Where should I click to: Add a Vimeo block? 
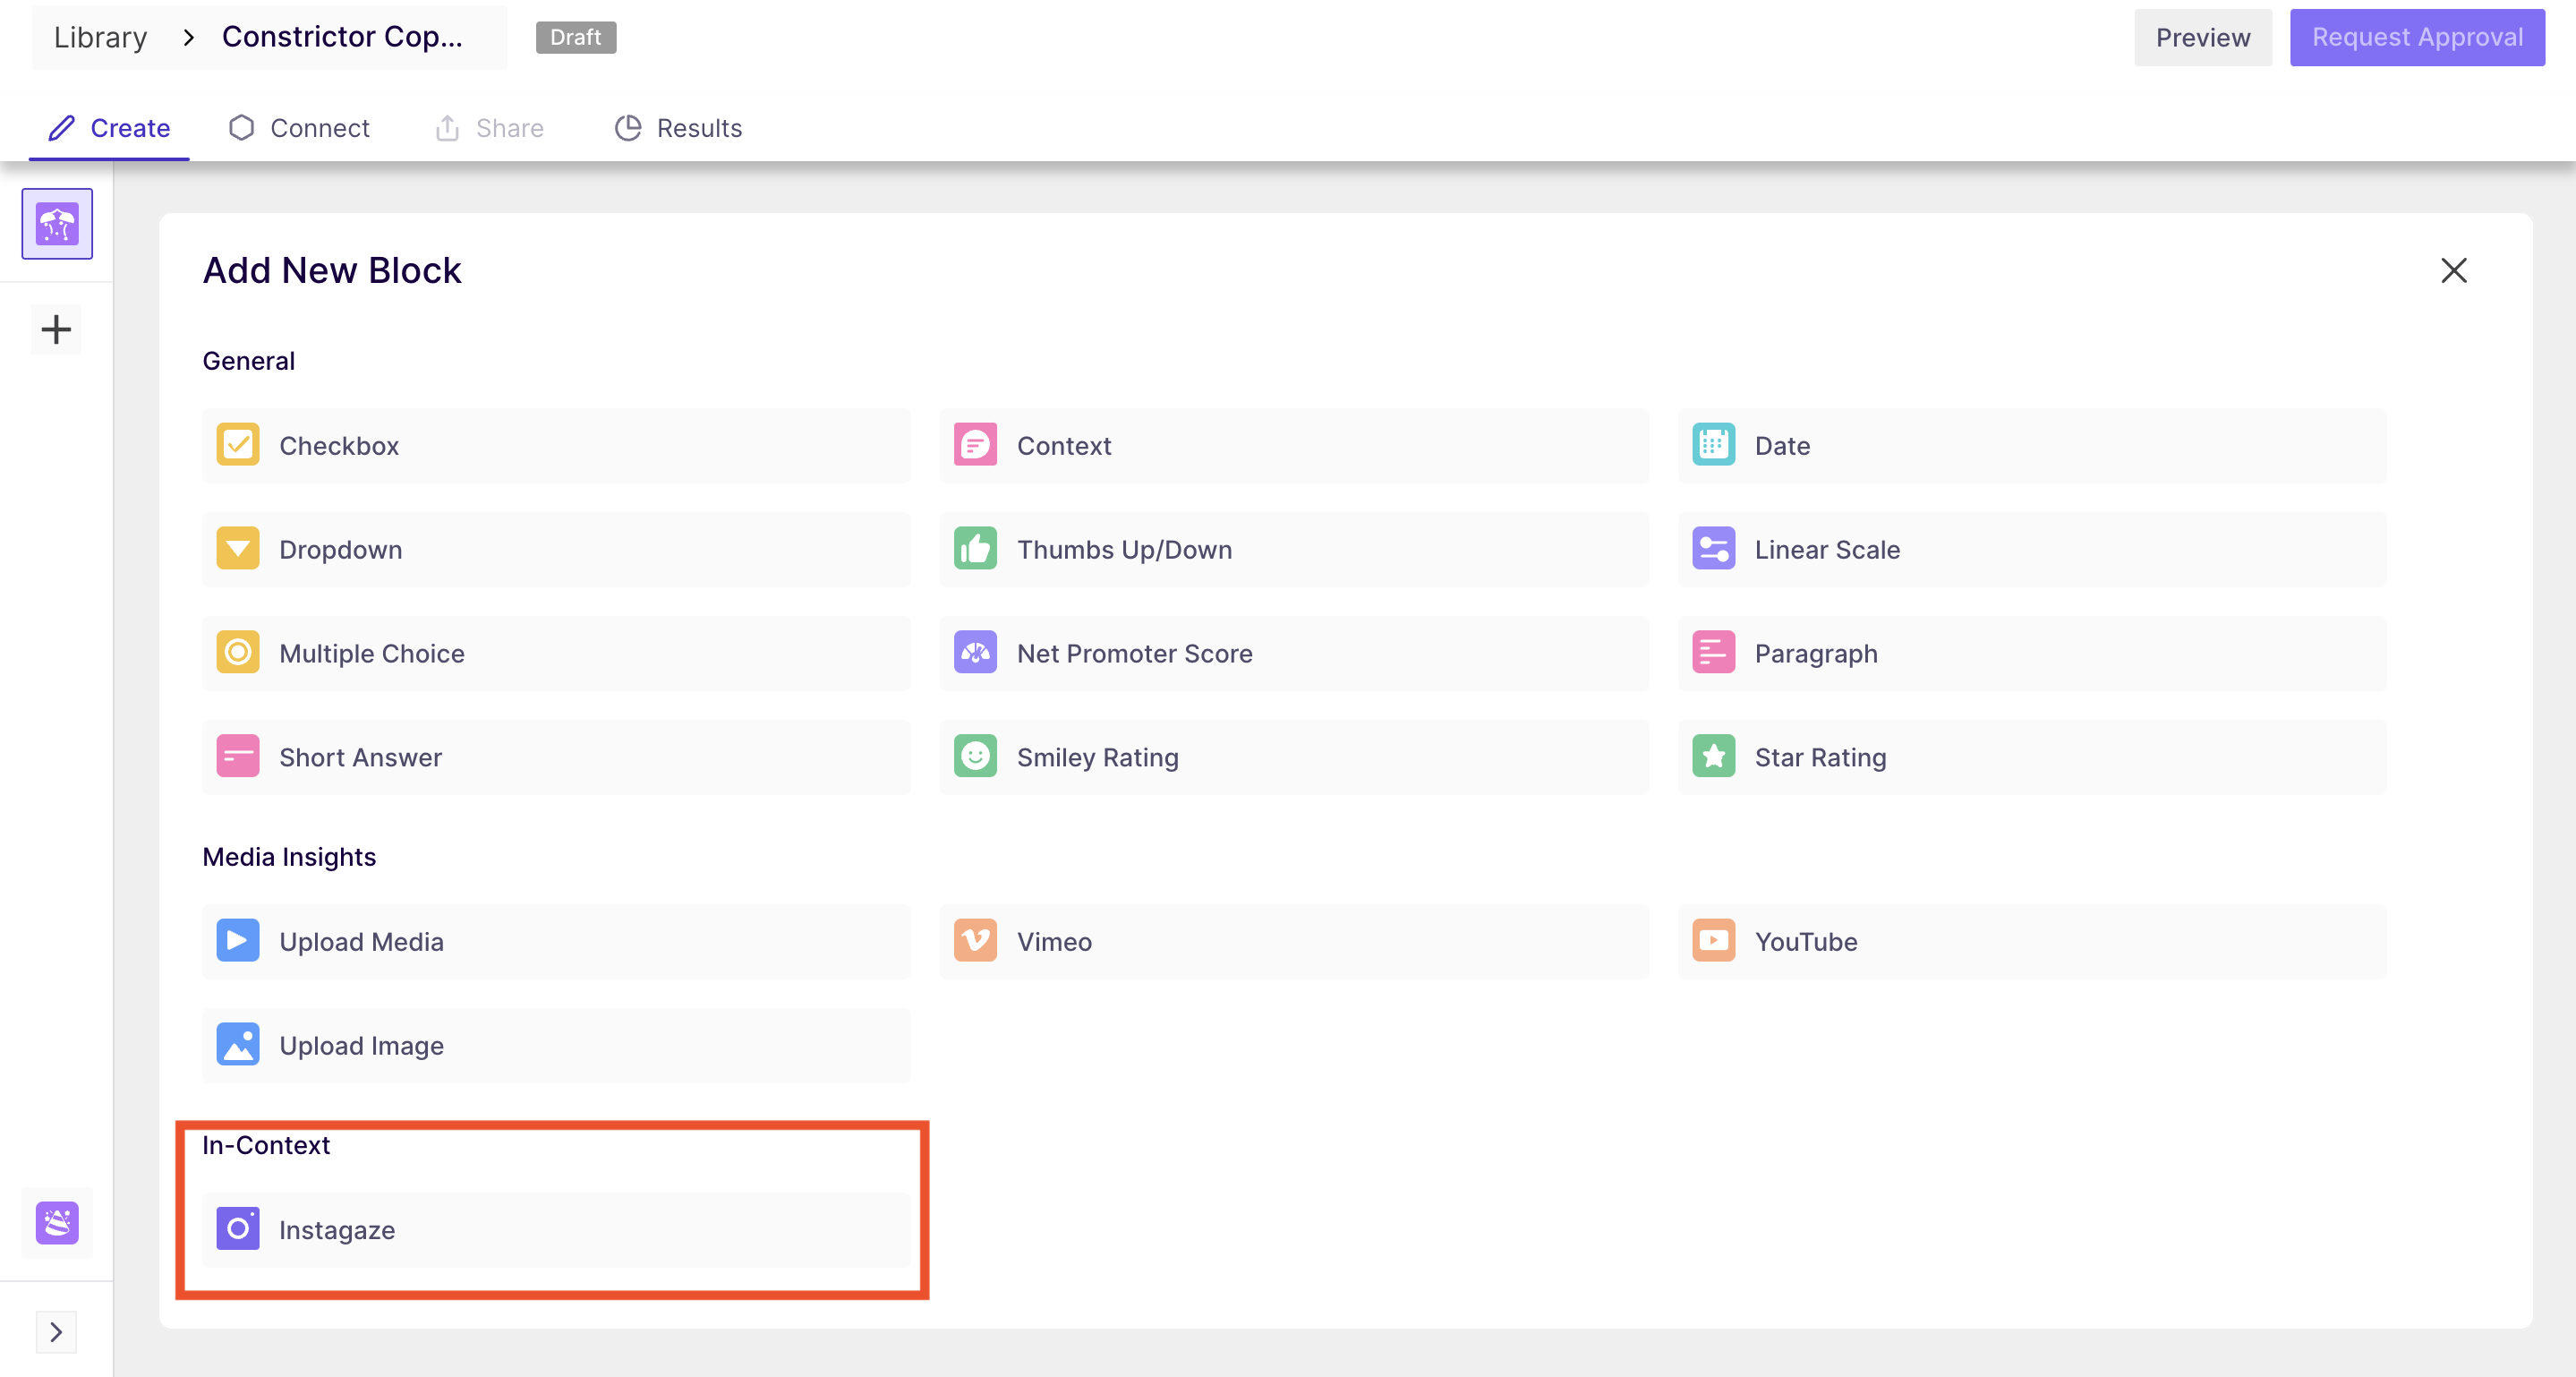click(1294, 942)
